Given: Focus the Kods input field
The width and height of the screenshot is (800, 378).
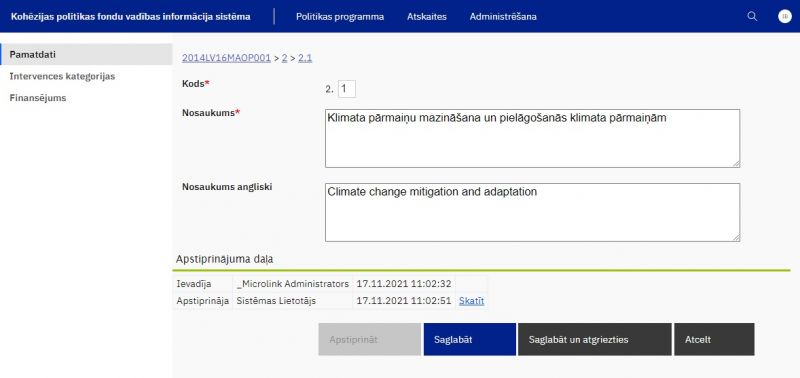Looking at the screenshot, I should pos(347,89).
